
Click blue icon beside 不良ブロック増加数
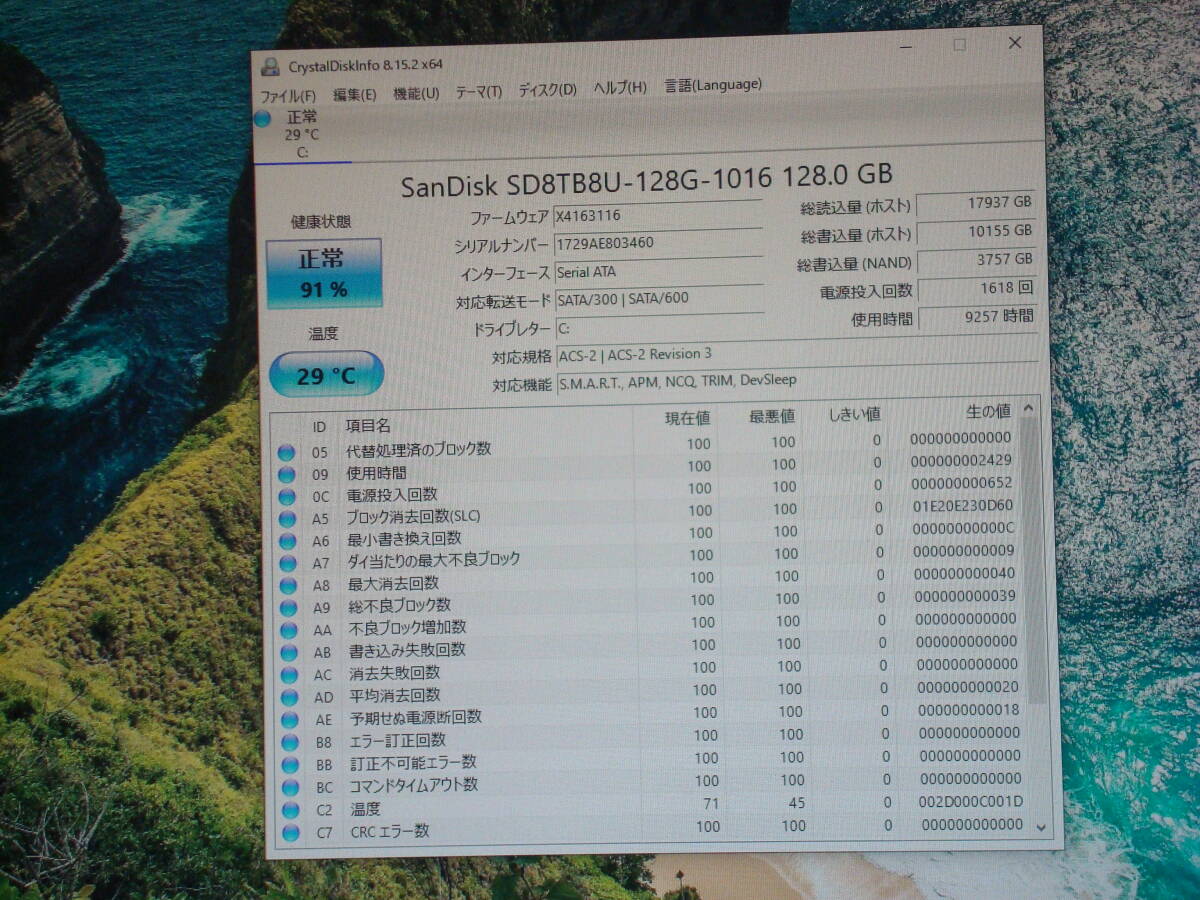tap(290, 626)
